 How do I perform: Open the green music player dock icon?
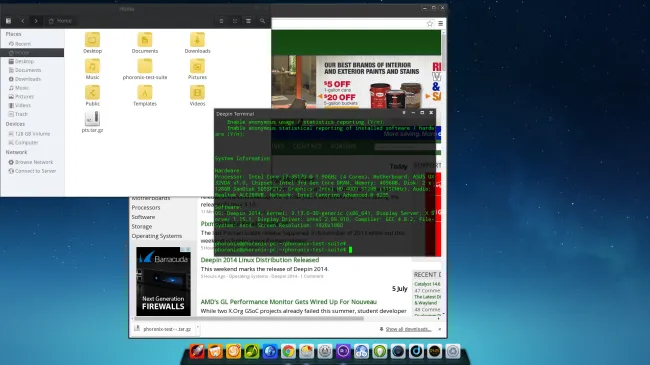click(x=252, y=351)
